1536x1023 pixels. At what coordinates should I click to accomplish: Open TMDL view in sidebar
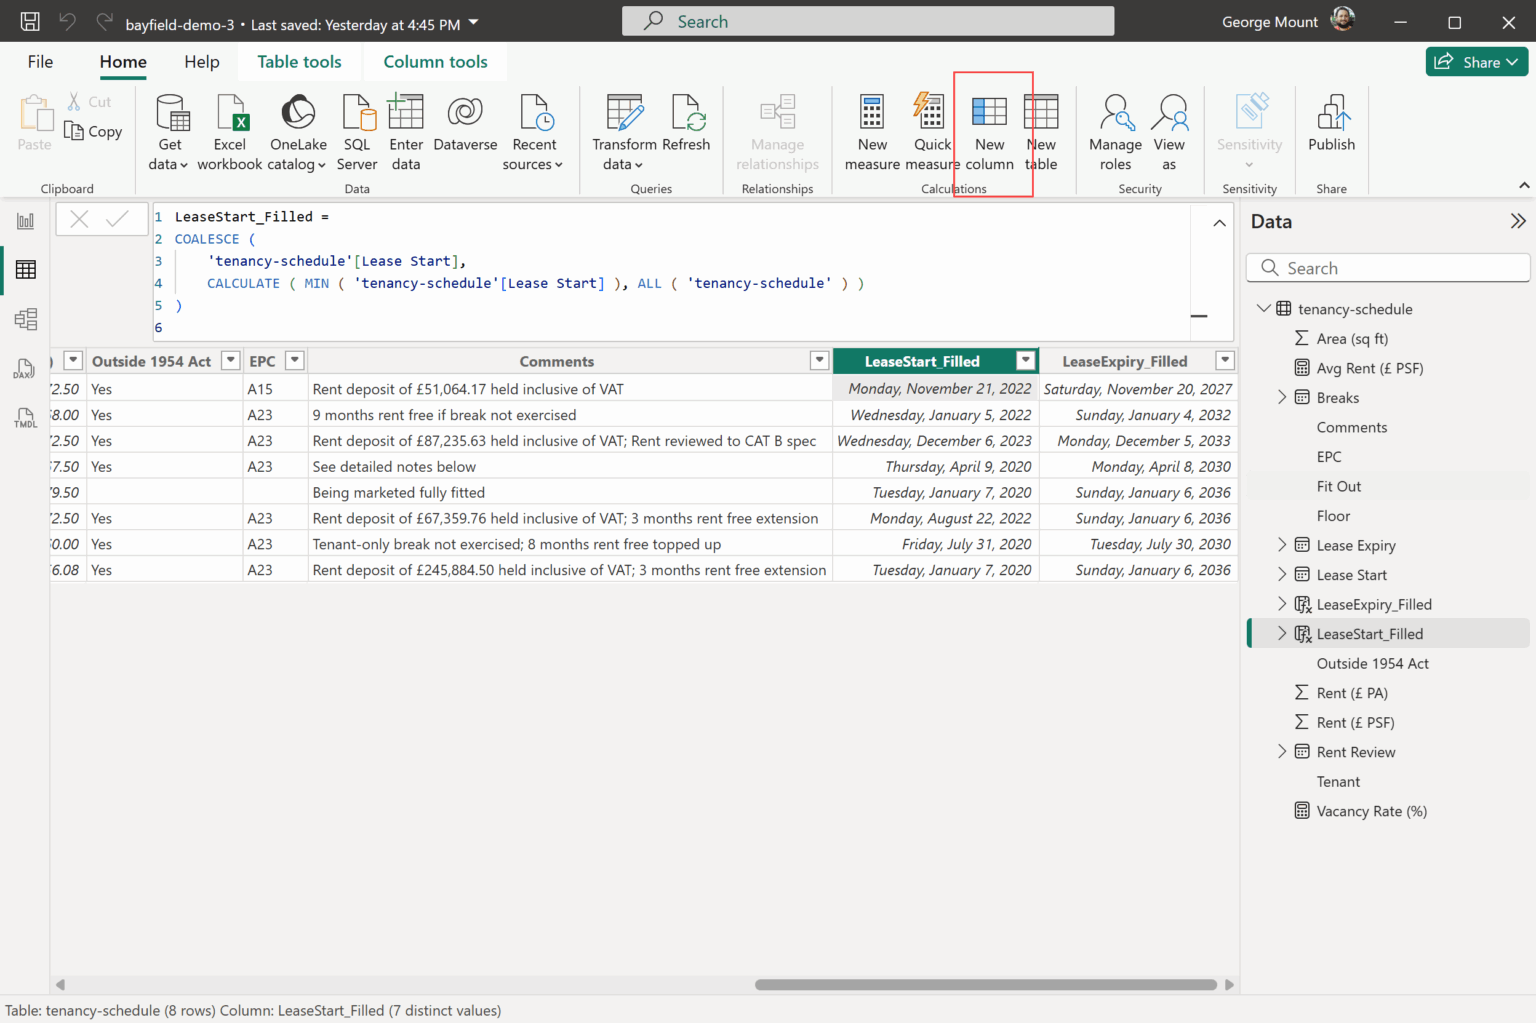coord(25,418)
